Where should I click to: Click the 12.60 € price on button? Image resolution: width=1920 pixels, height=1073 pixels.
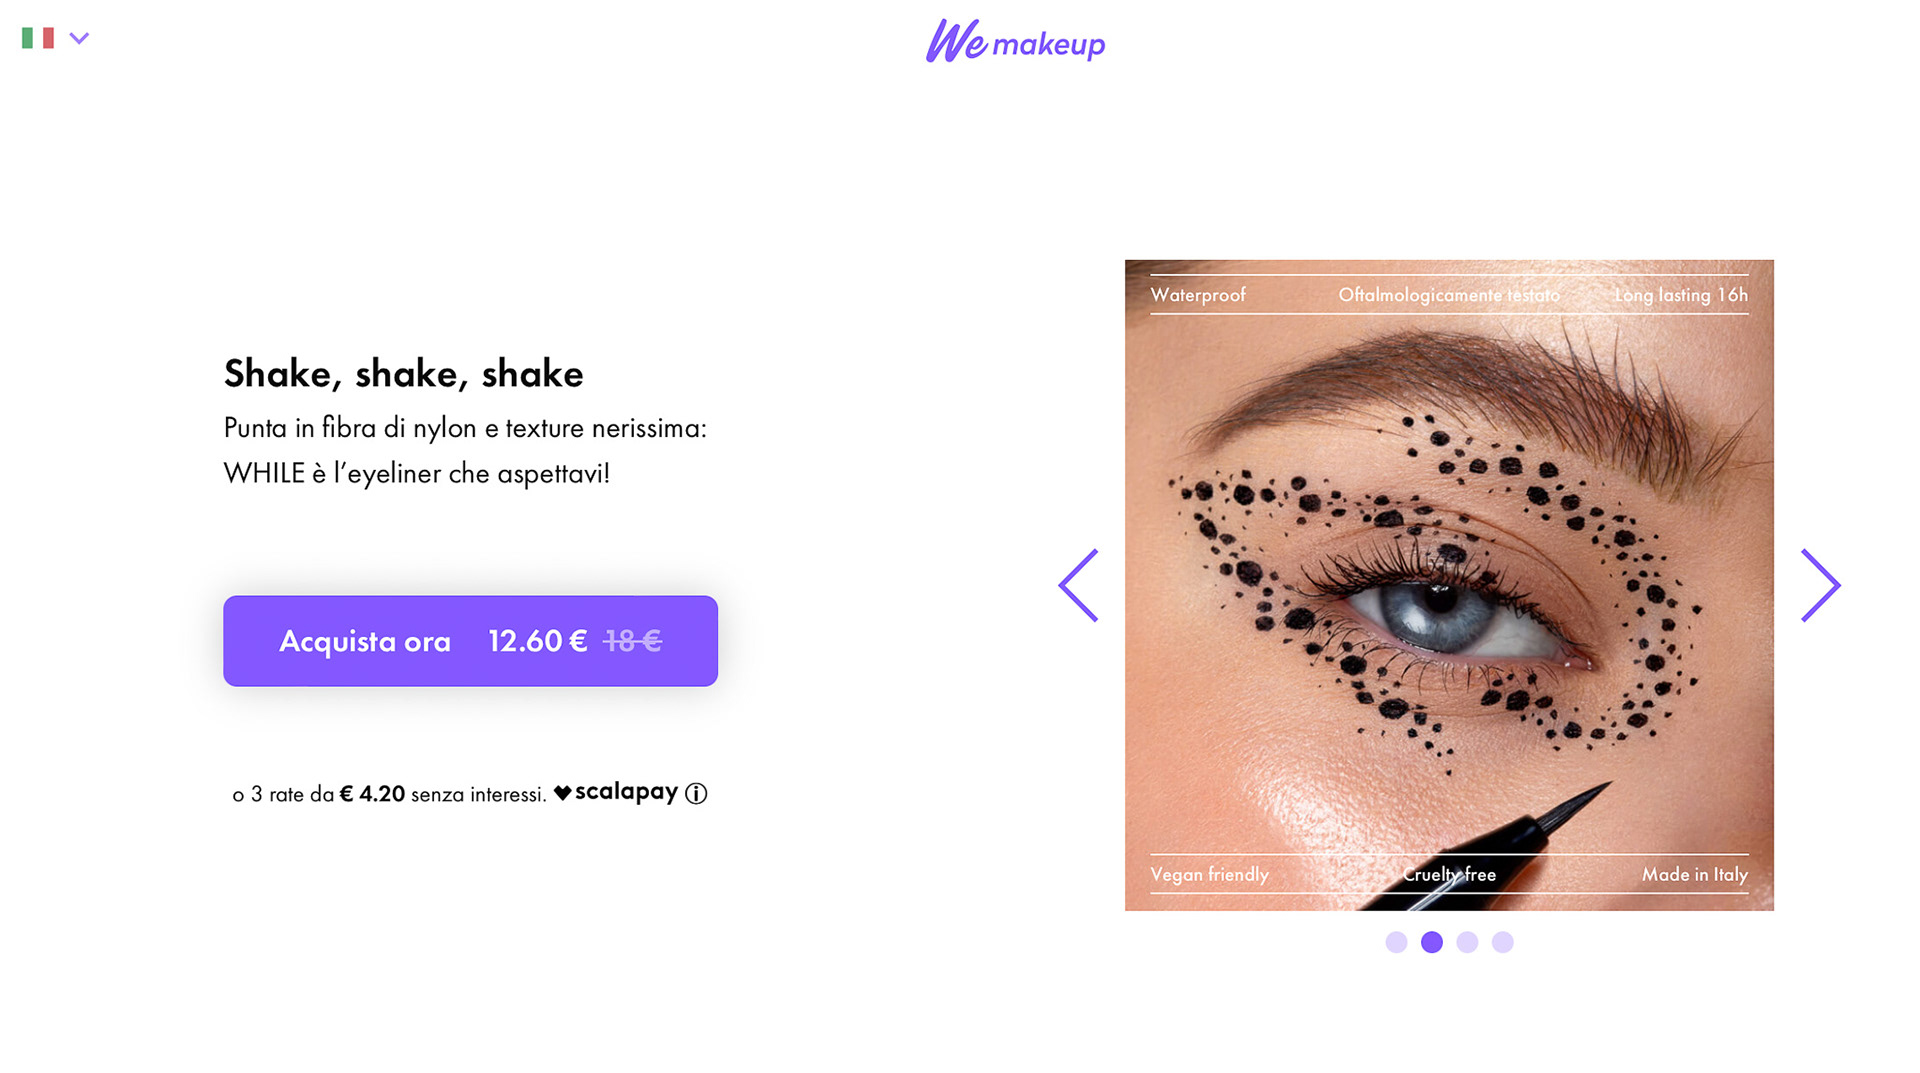click(538, 641)
